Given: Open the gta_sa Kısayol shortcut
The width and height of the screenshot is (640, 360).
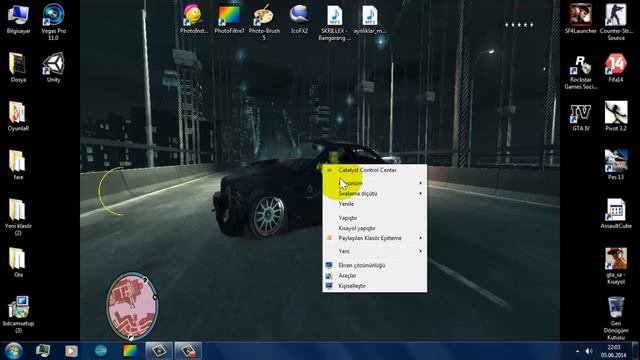Looking at the screenshot, I should (616, 266).
